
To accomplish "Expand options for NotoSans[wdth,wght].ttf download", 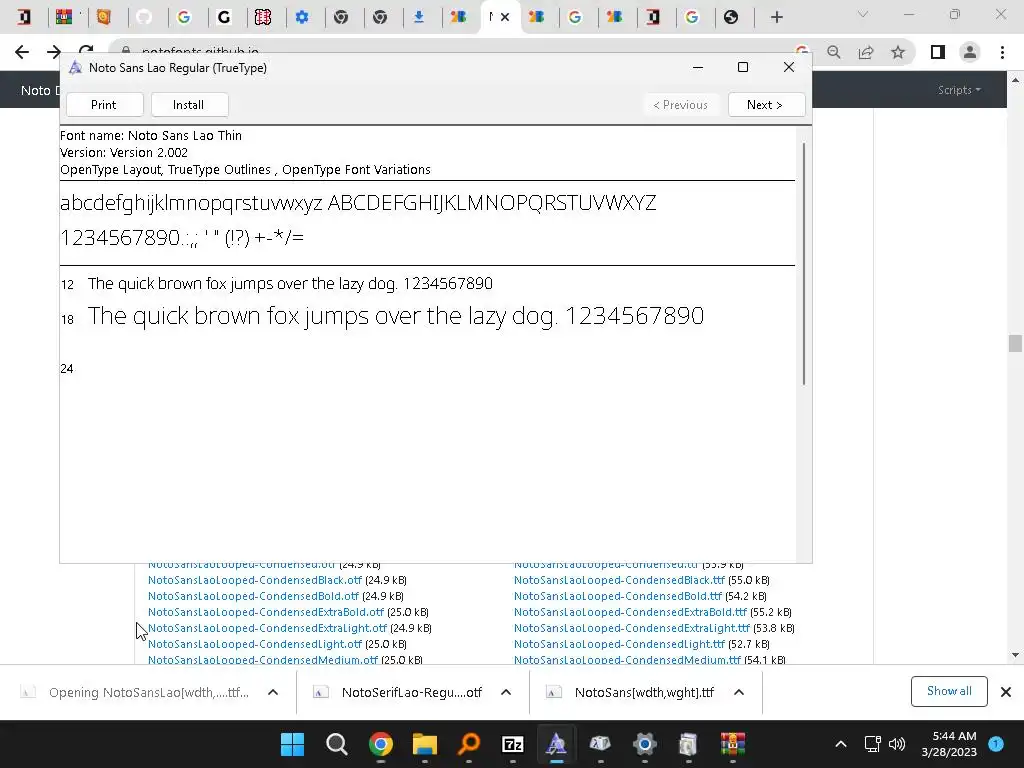I will coord(739,692).
